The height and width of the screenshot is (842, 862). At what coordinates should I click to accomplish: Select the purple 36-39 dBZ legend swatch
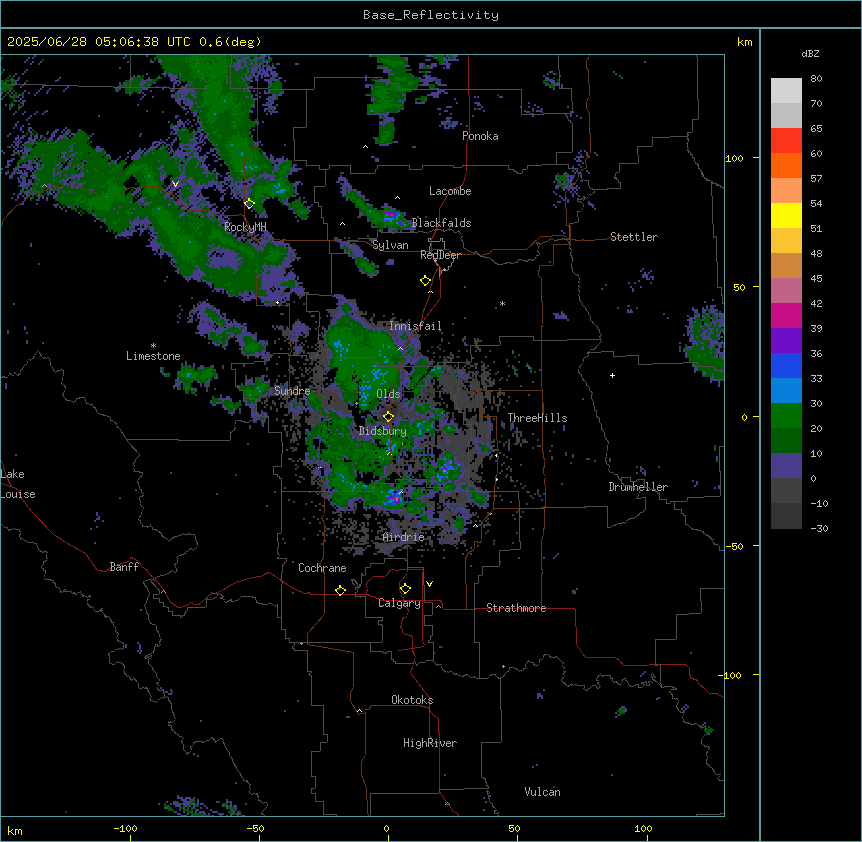(786, 341)
